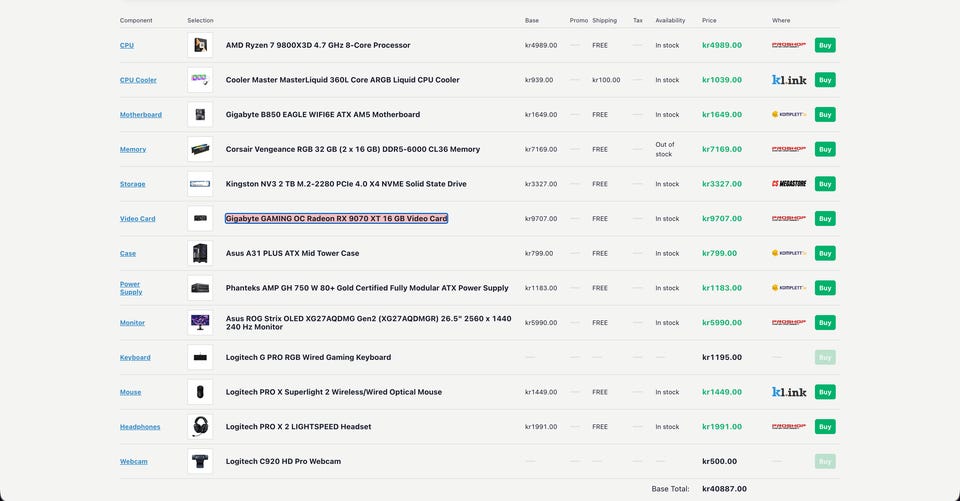Open the Kingston NV3 2 TB product name
Image resolution: width=960 pixels, height=501 pixels.
(346, 184)
